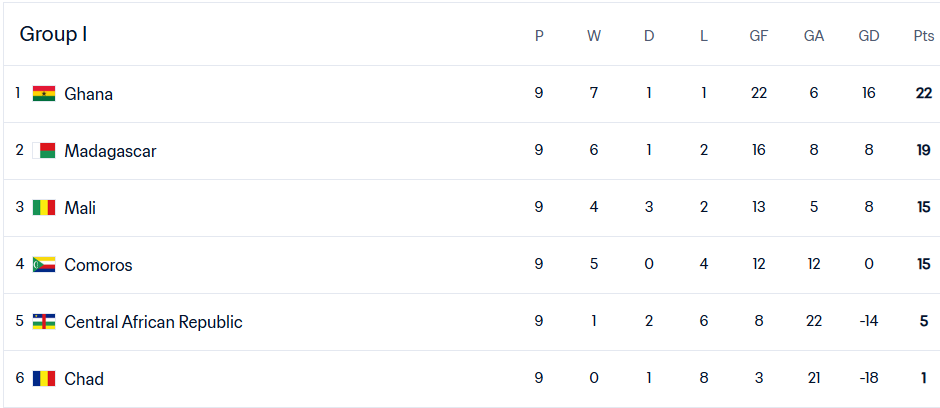Click the Central African Republic flag
The height and width of the screenshot is (408, 940).
[x=43, y=322]
